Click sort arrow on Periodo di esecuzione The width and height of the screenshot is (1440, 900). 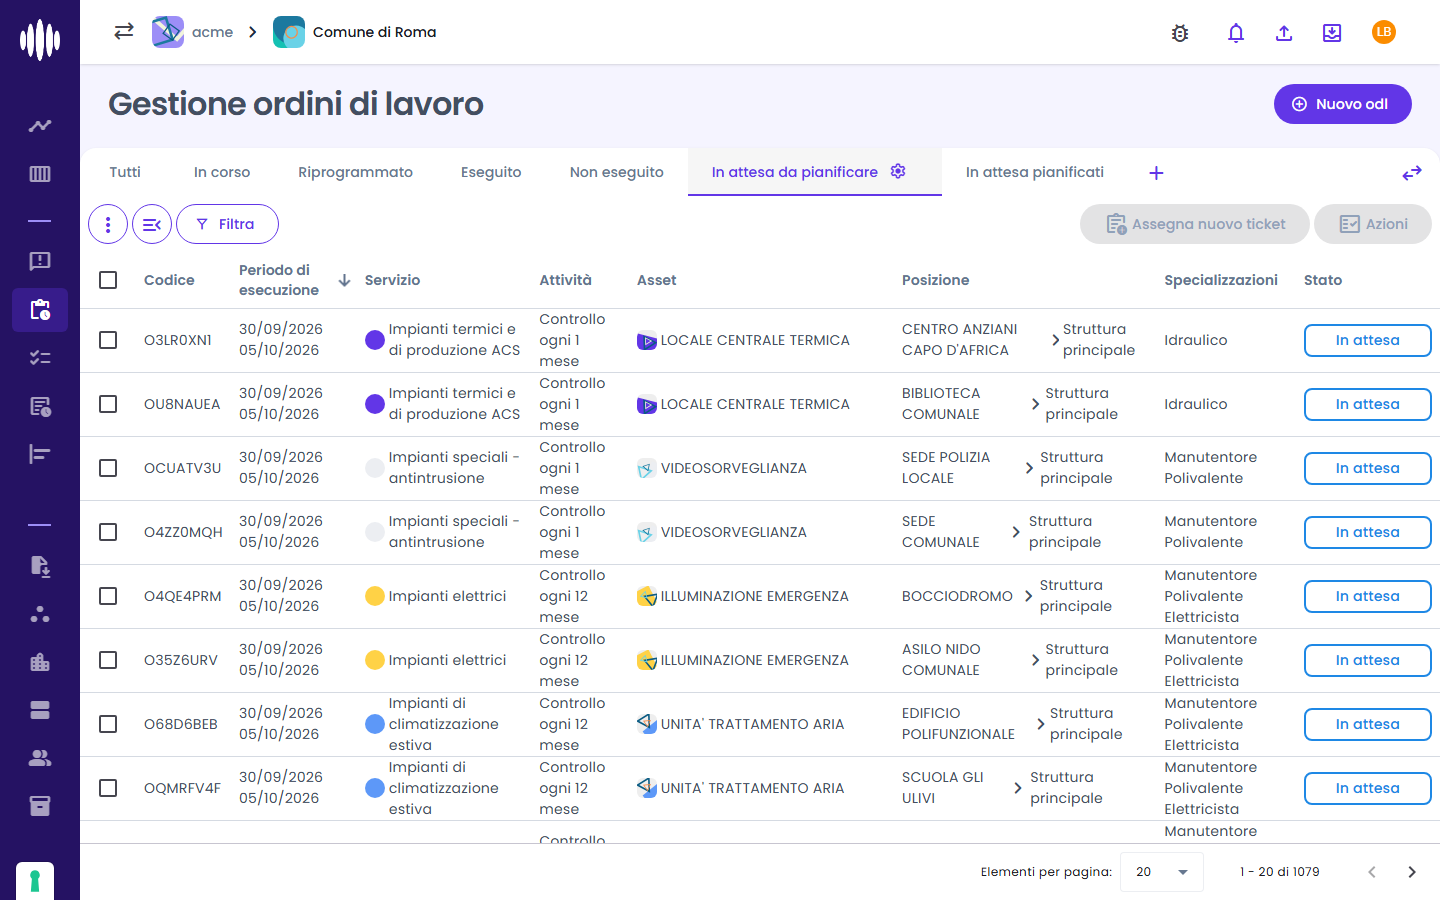point(344,280)
